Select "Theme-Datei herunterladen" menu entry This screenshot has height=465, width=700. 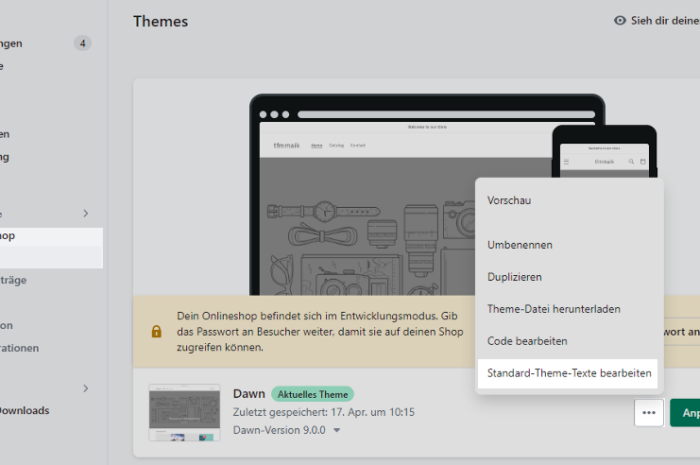click(x=554, y=309)
